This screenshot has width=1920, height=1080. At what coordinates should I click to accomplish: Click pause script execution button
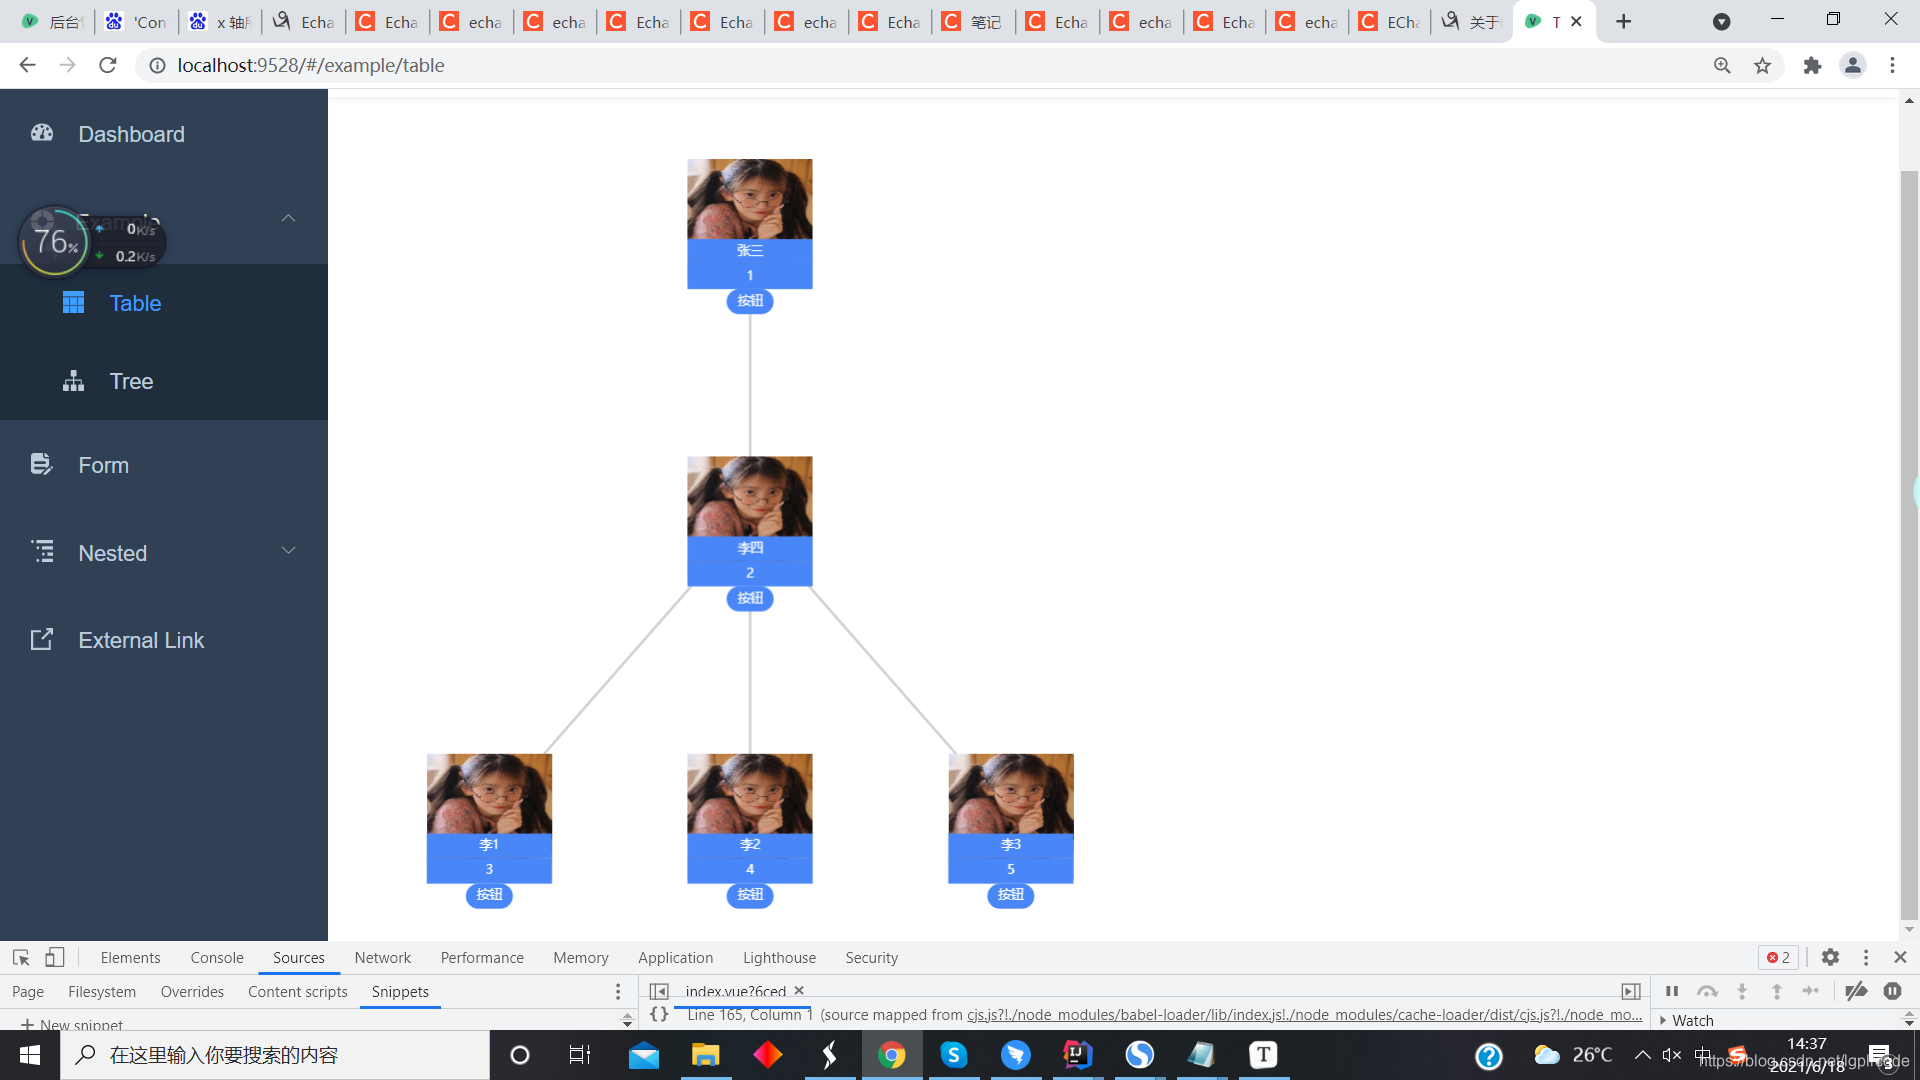[x=1672, y=991]
